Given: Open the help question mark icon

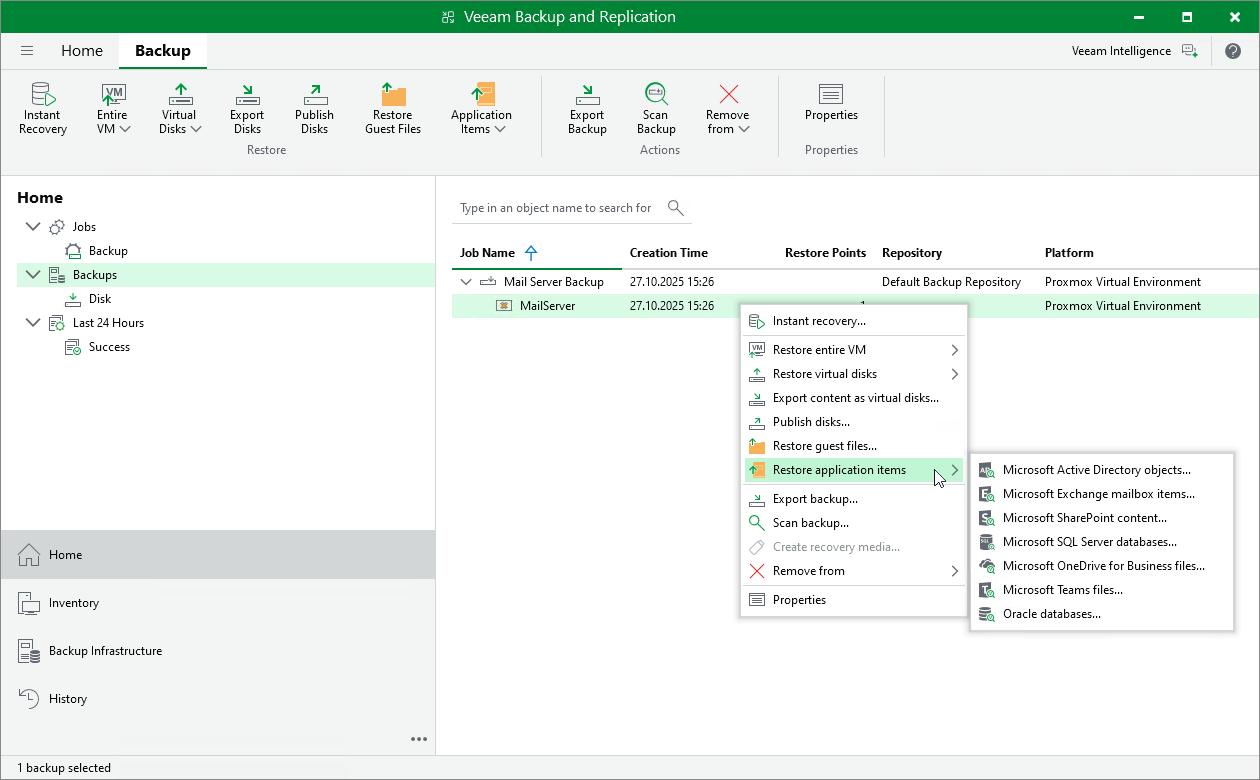Looking at the screenshot, I should (x=1232, y=51).
